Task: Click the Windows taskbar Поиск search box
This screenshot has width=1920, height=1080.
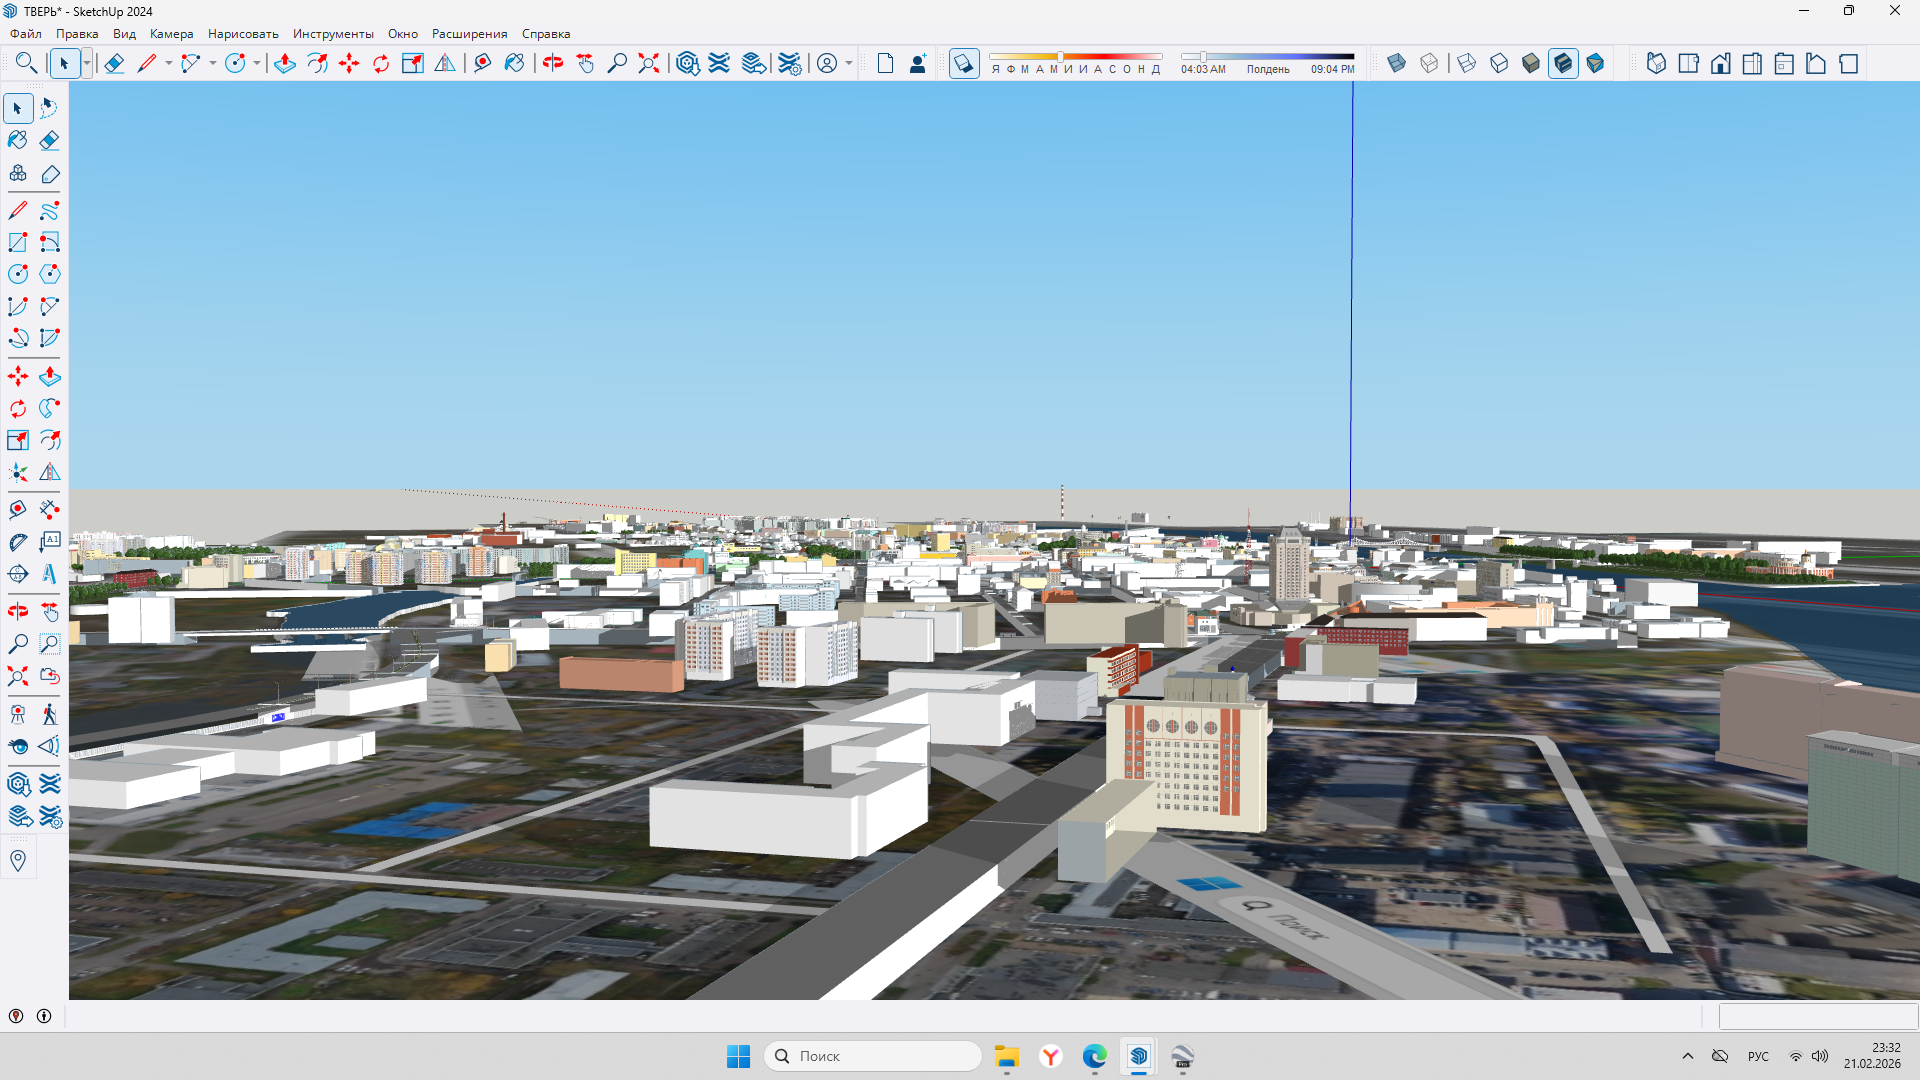Action: point(872,1056)
